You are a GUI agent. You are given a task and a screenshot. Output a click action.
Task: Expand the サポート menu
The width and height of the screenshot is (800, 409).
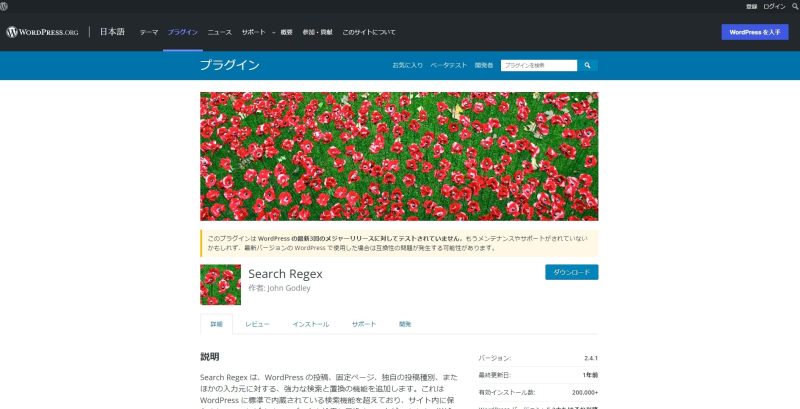(254, 32)
